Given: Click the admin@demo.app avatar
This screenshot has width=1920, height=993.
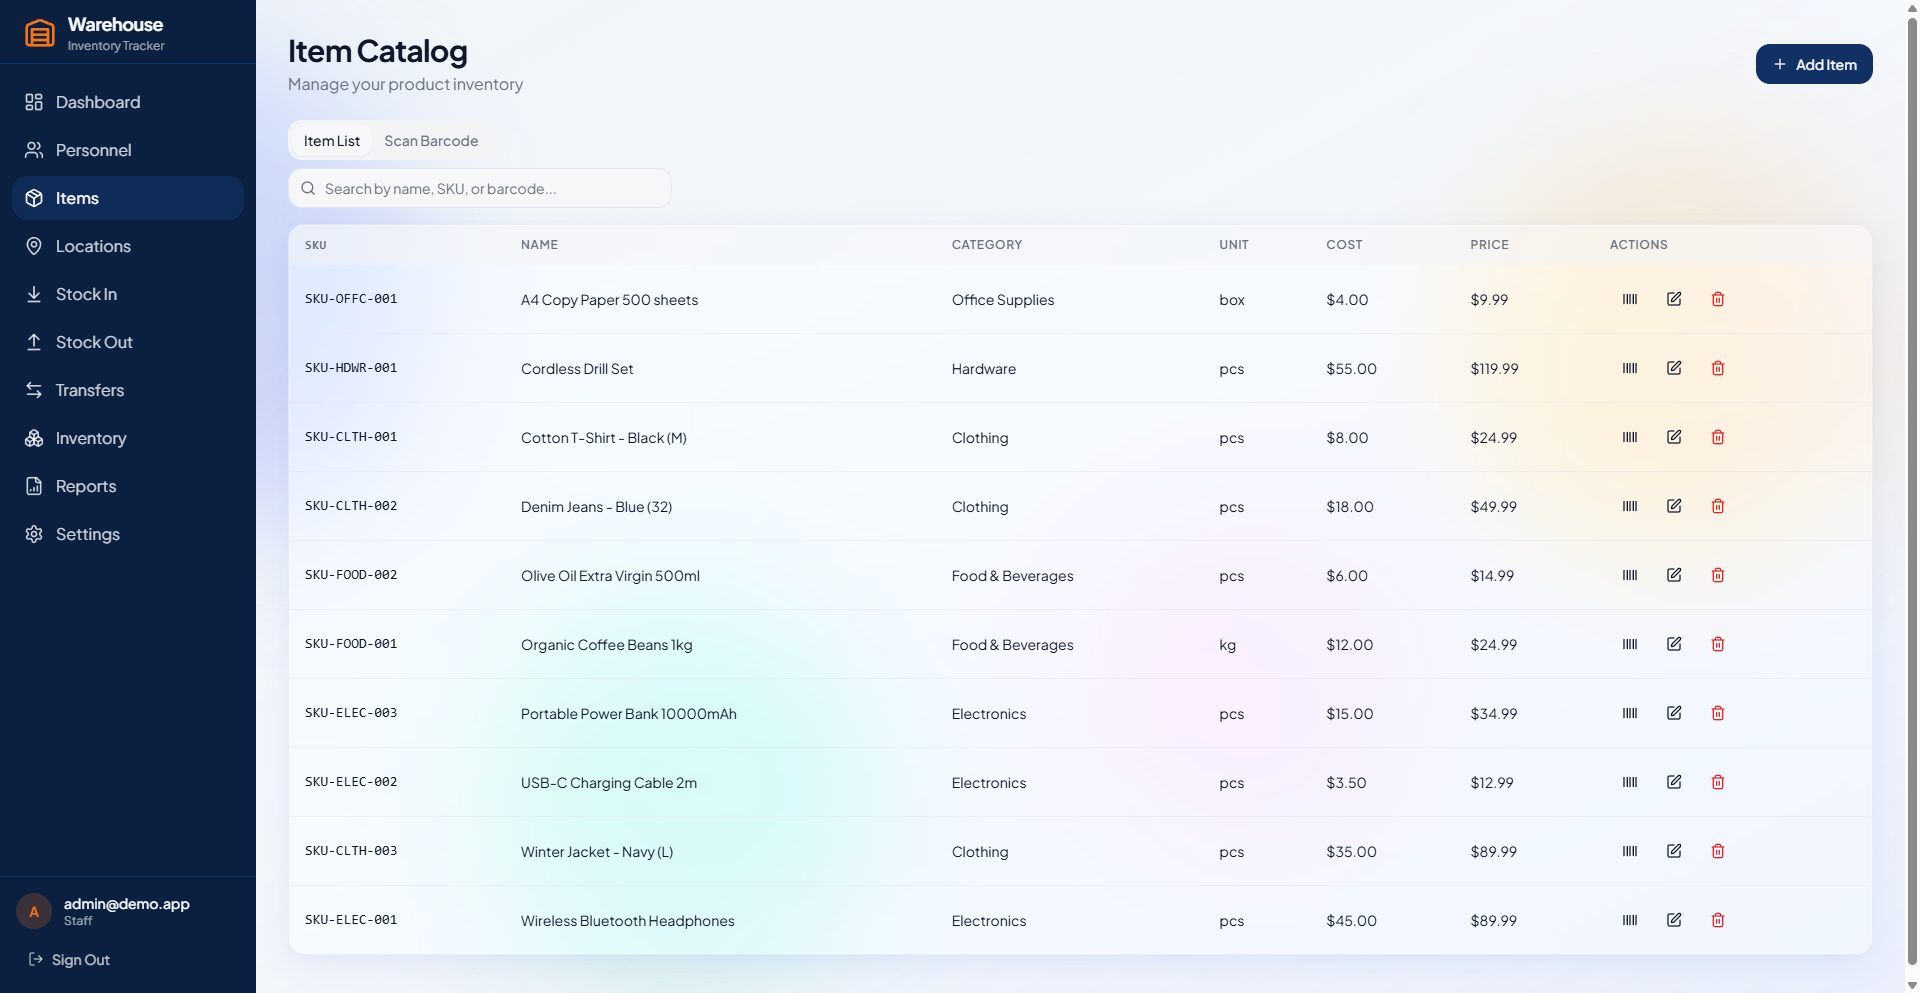Looking at the screenshot, I should point(33,911).
